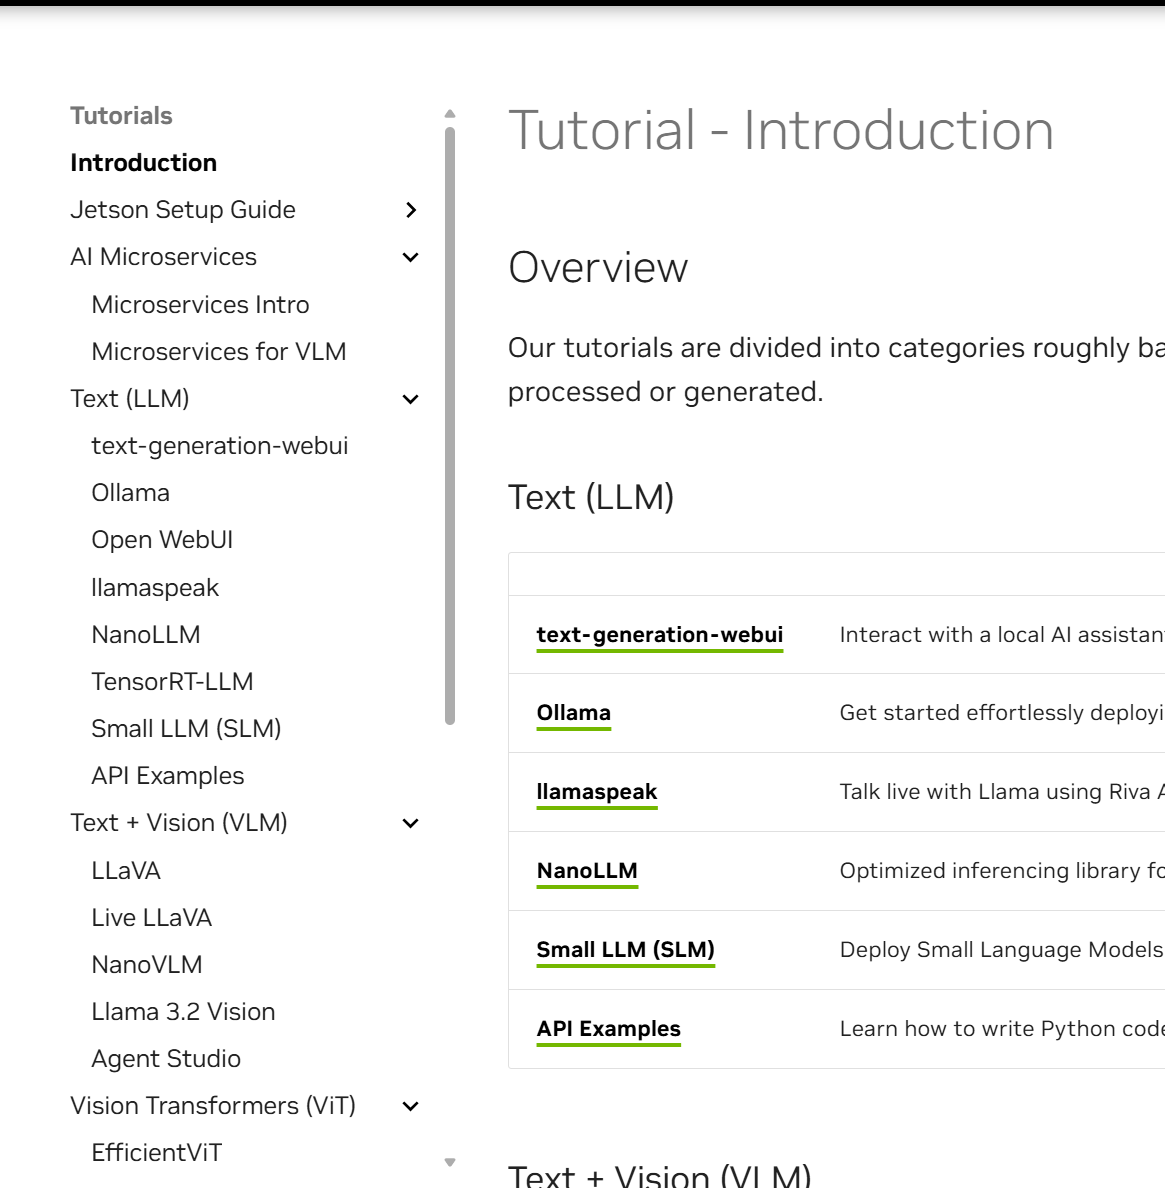
Task: Follow API Examples link in table
Action: point(608,1030)
